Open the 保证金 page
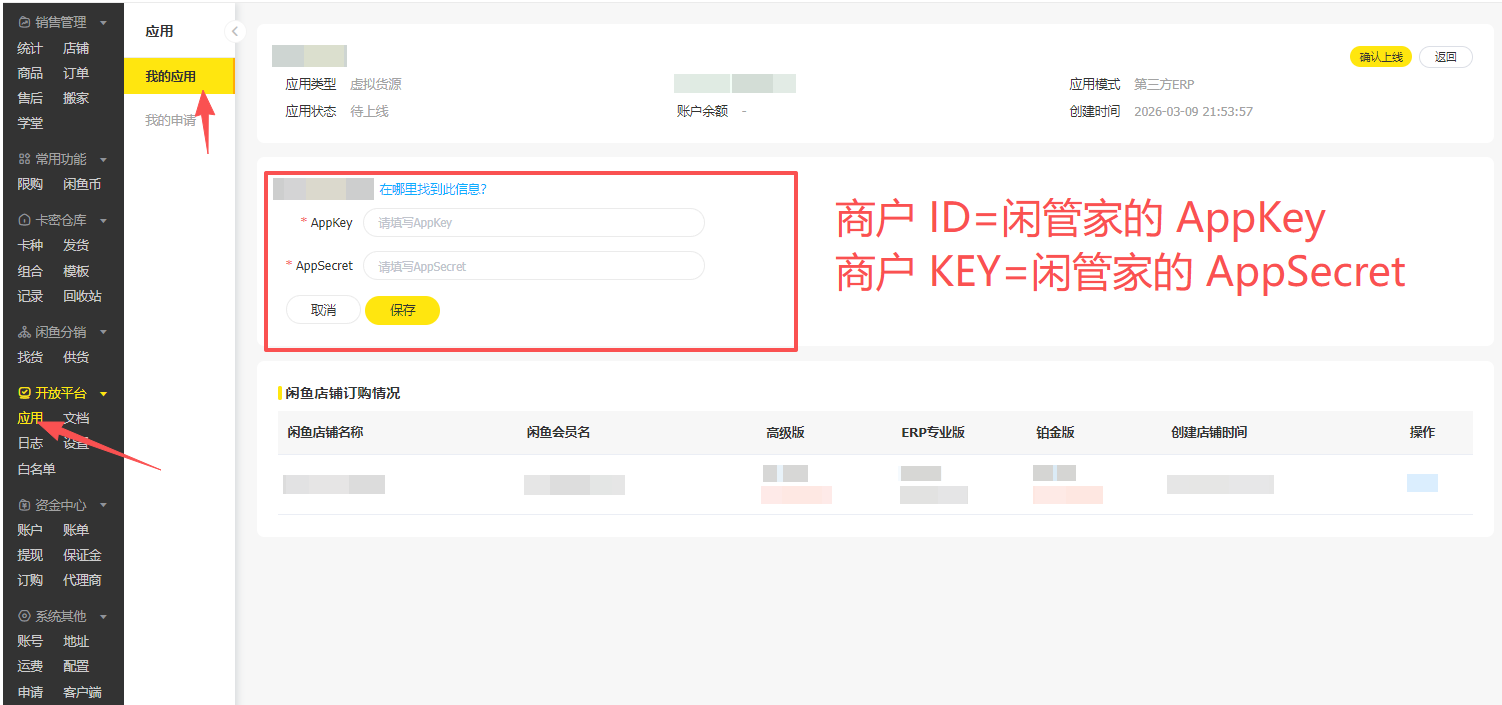1502x705 pixels. pyautogui.click(x=82, y=555)
